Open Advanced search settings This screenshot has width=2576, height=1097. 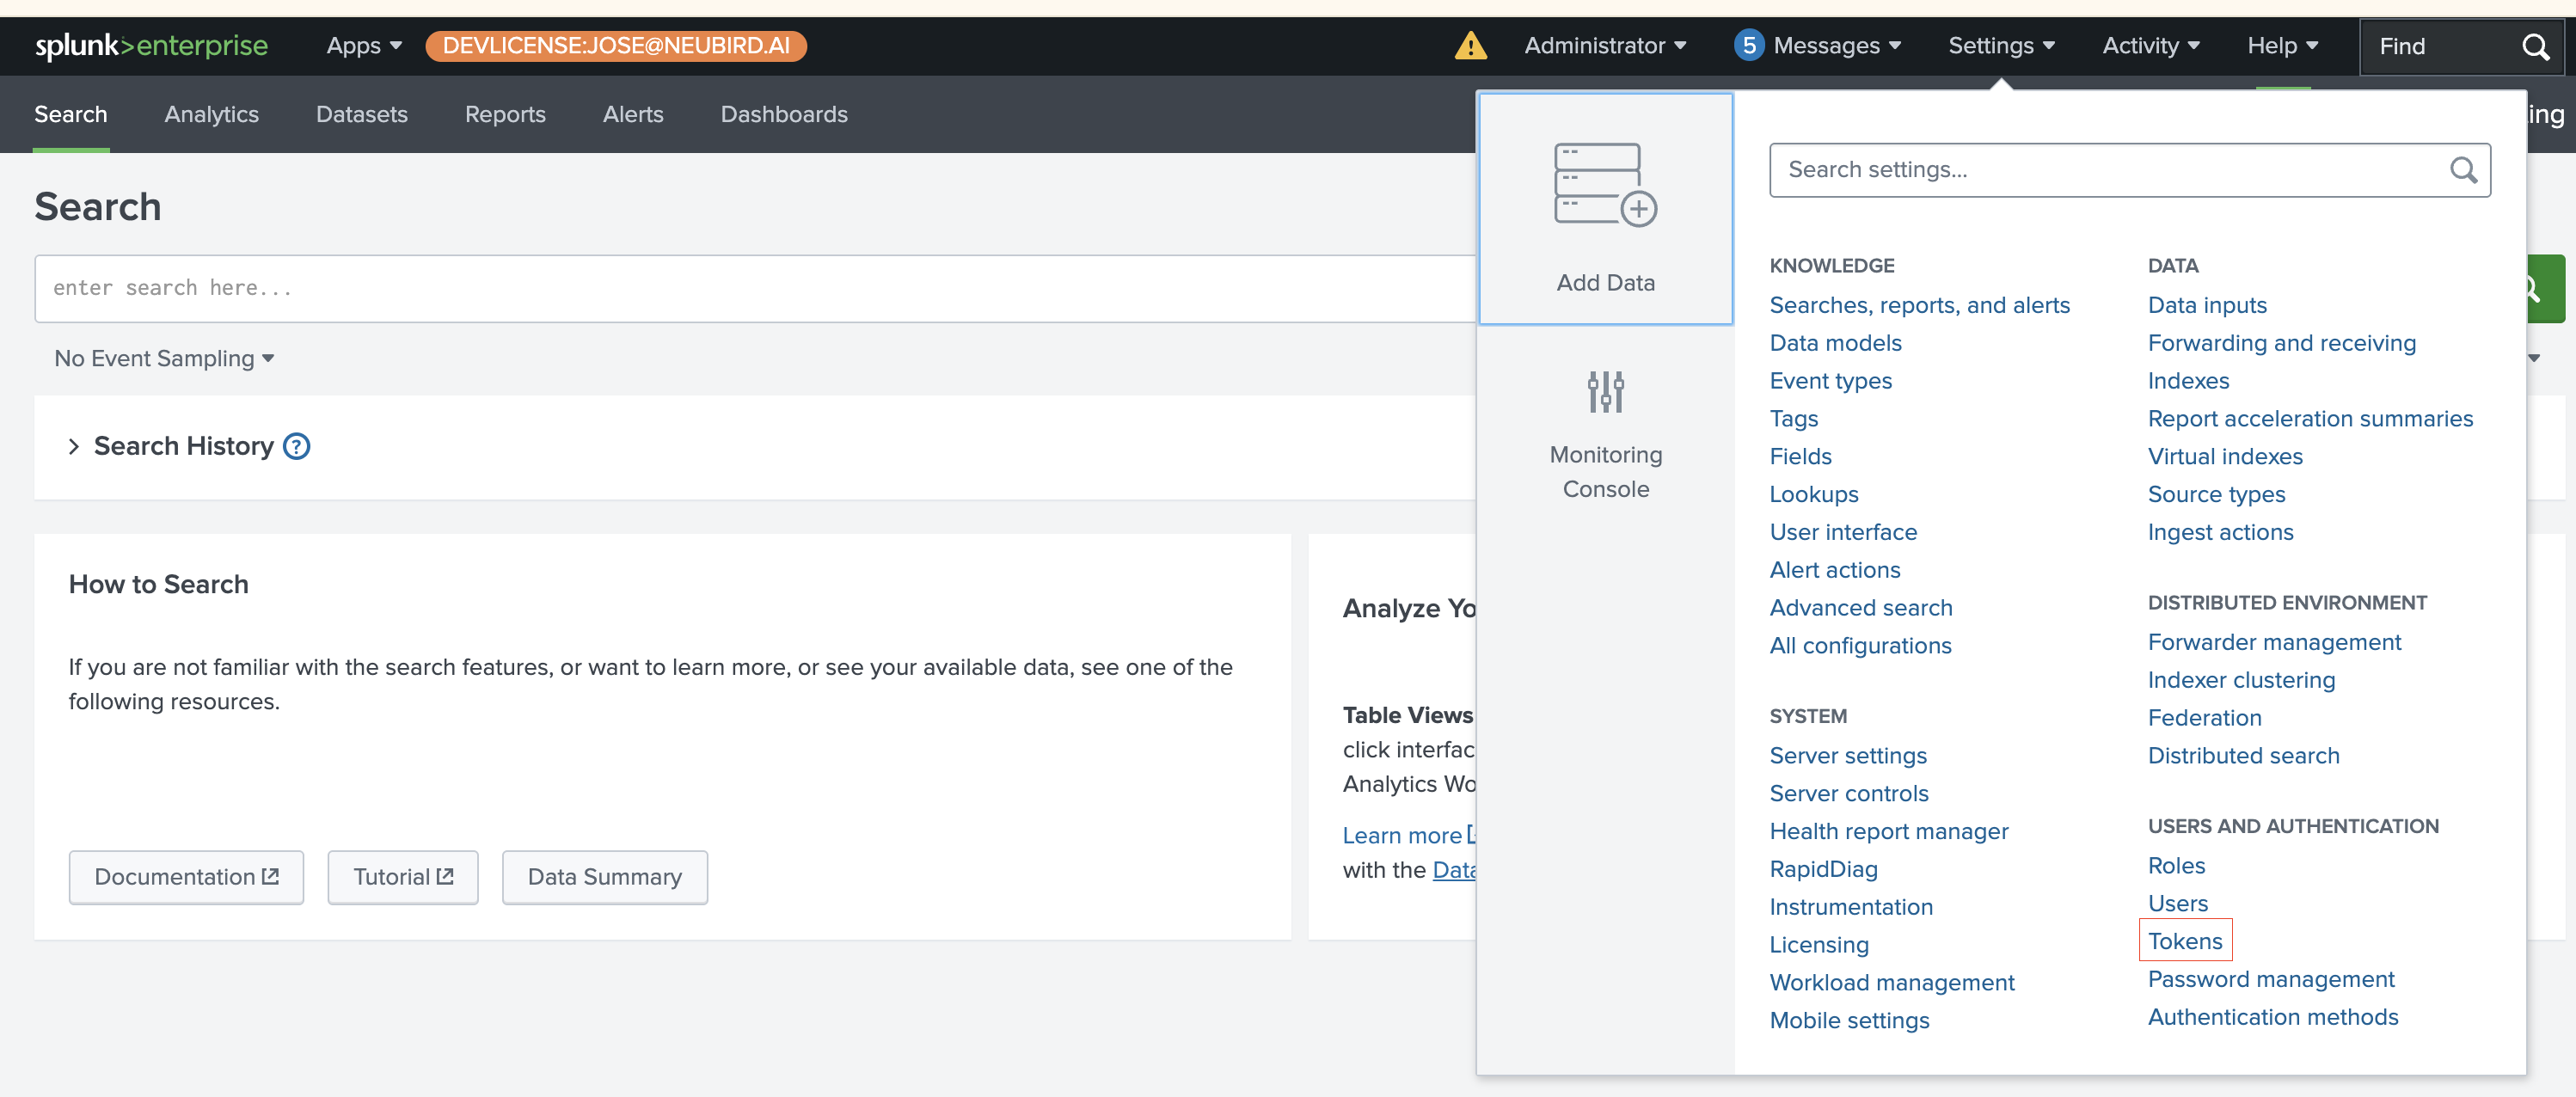coord(1860,608)
